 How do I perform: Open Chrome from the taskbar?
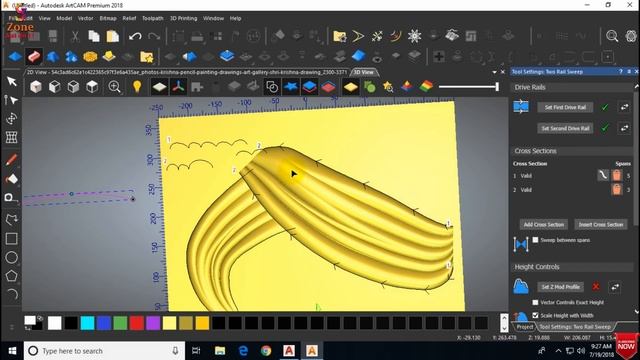pos(266,351)
